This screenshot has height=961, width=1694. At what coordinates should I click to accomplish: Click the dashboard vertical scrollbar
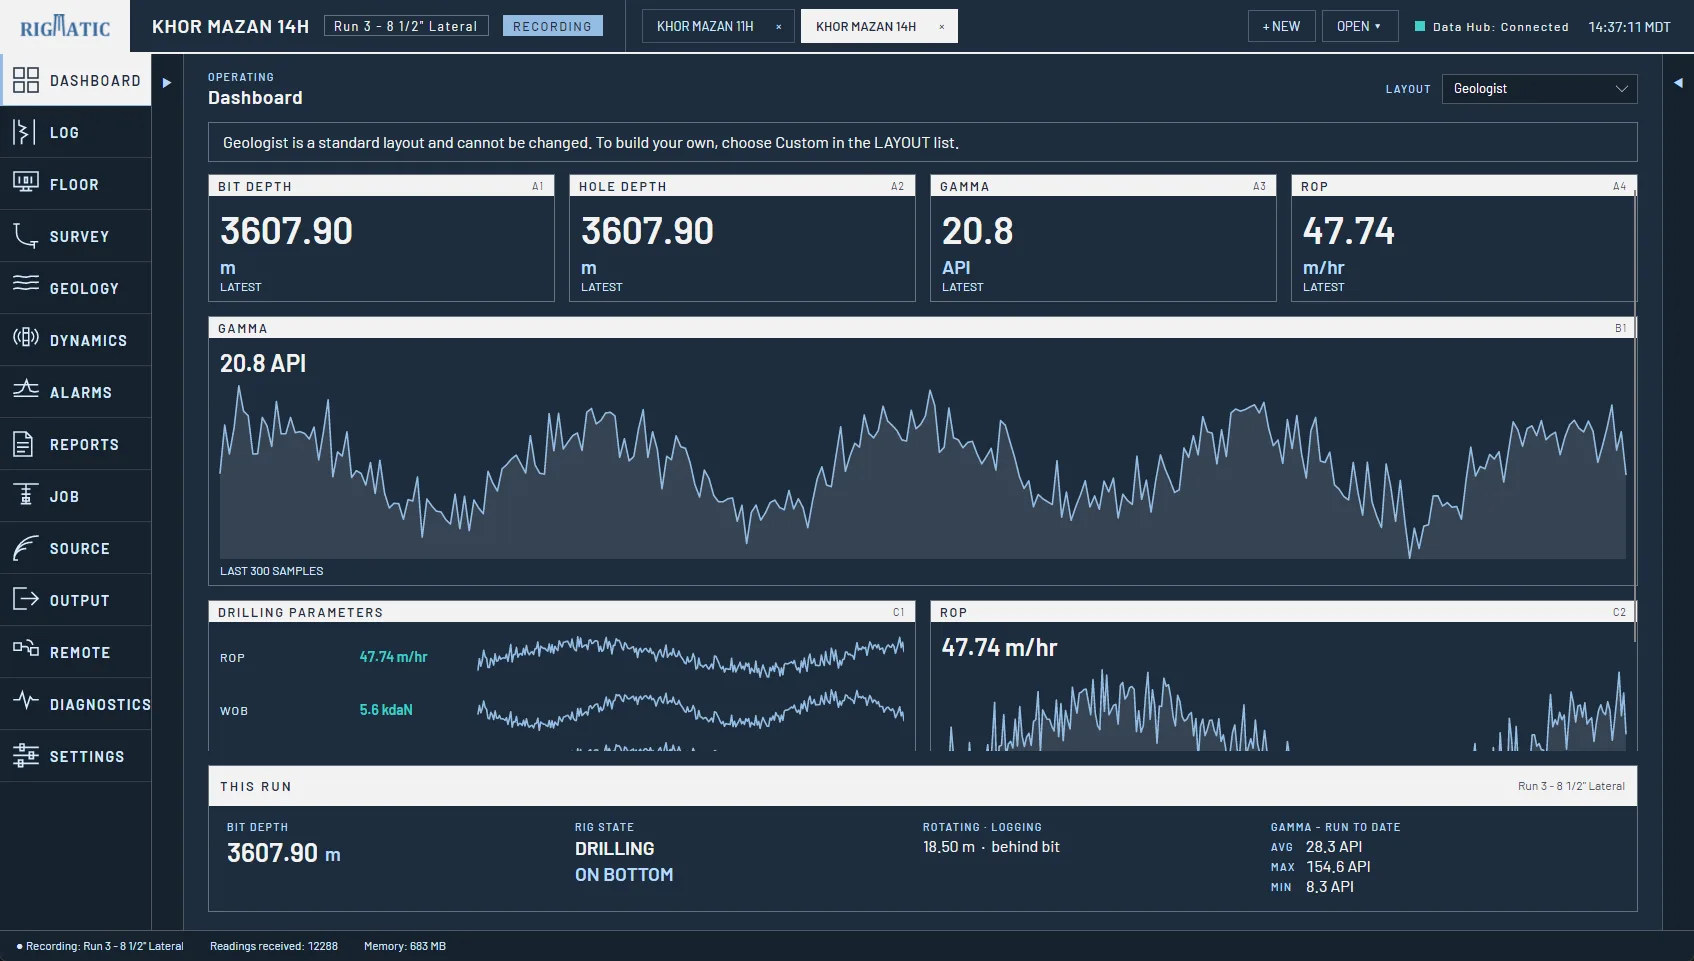pyautogui.click(x=1635, y=415)
